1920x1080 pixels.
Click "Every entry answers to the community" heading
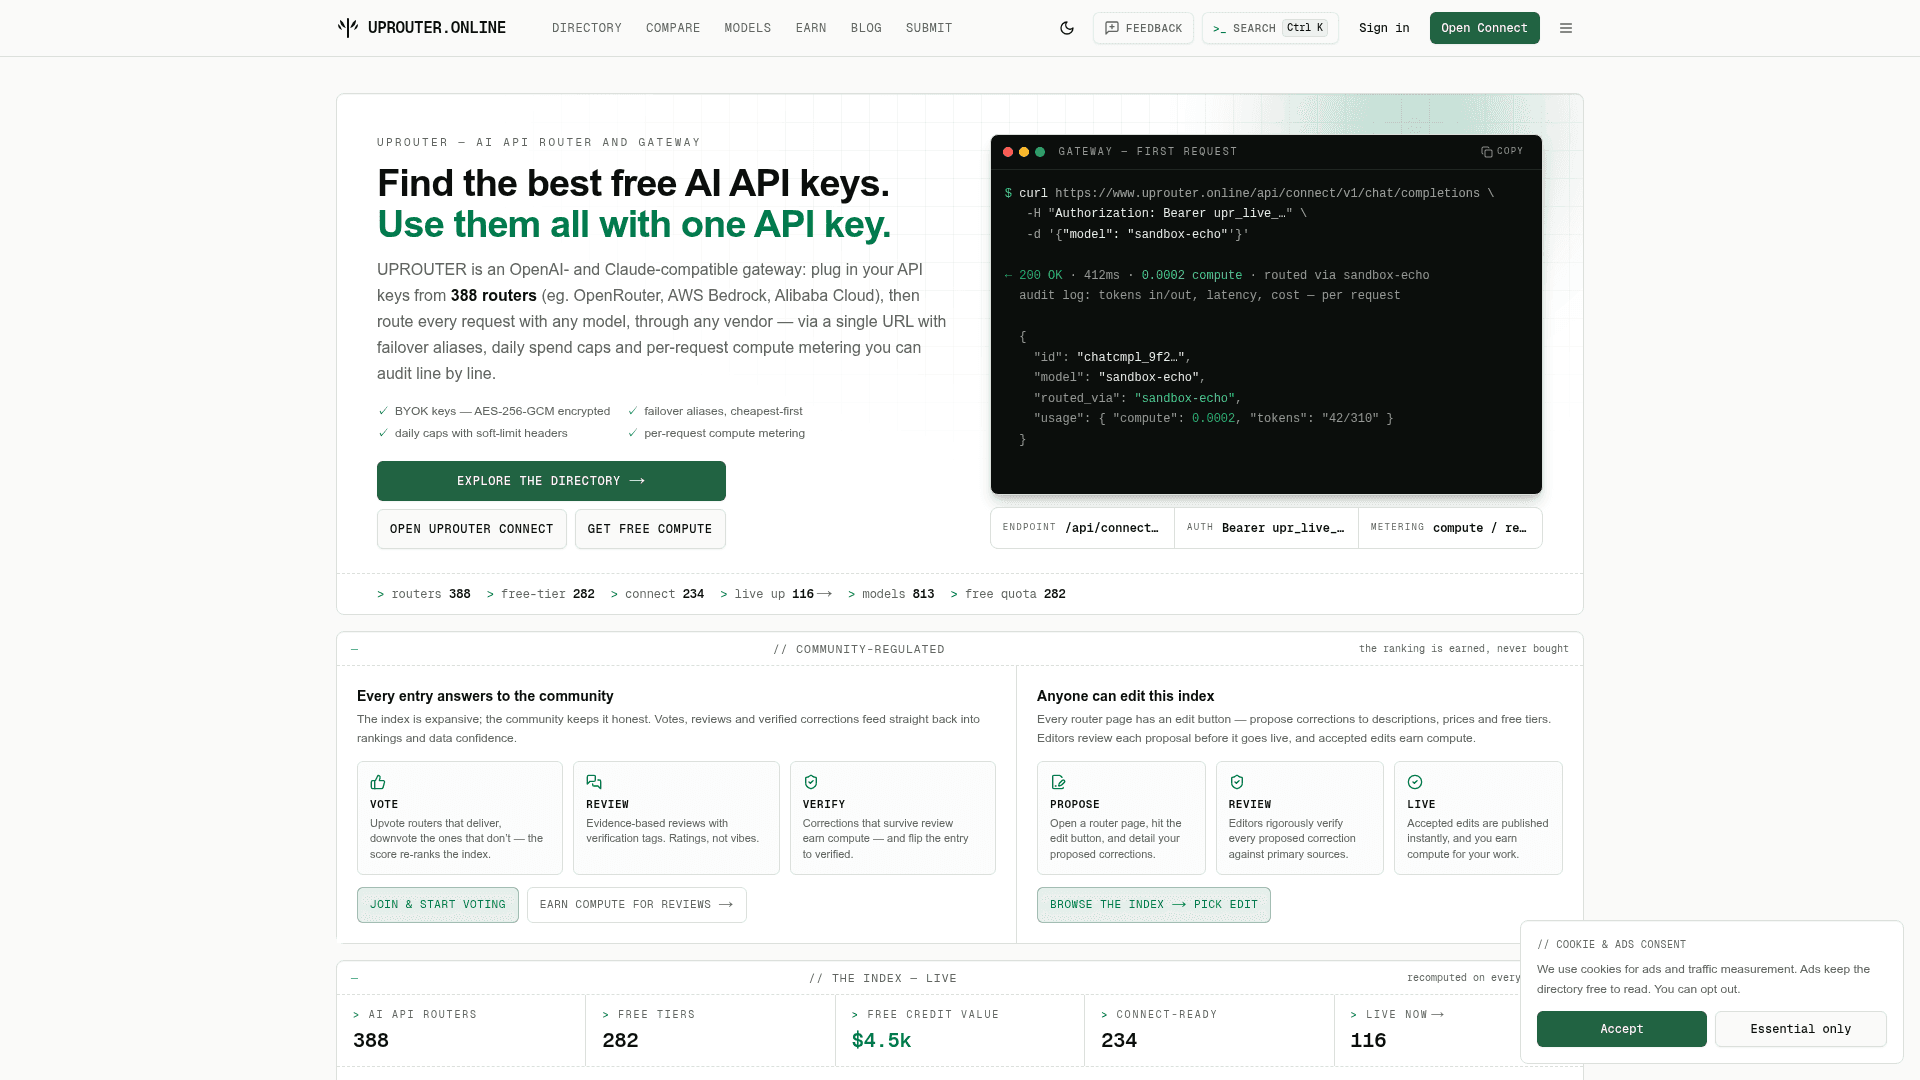pyautogui.click(x=485, y=696)
